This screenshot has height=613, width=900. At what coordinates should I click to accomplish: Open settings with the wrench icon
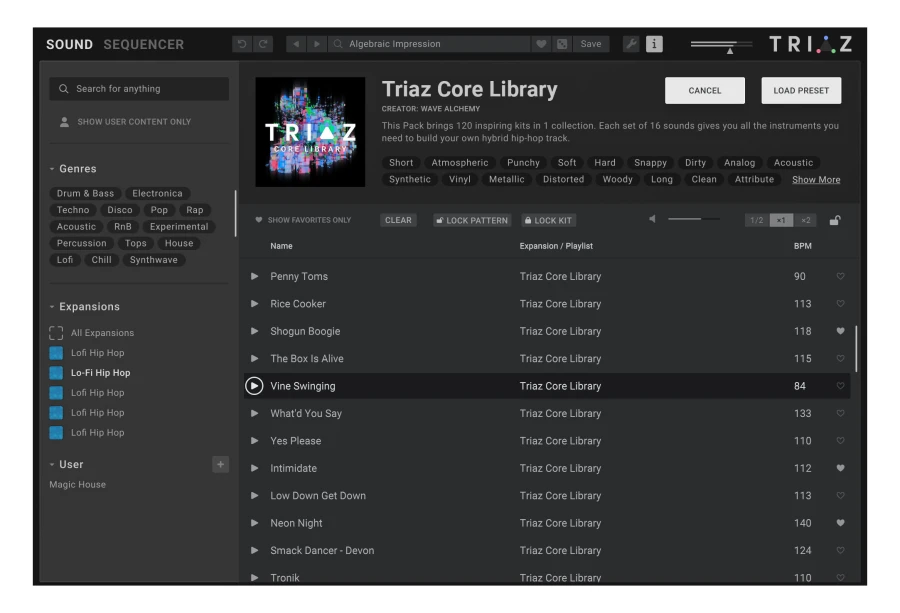tap(631, 44)
